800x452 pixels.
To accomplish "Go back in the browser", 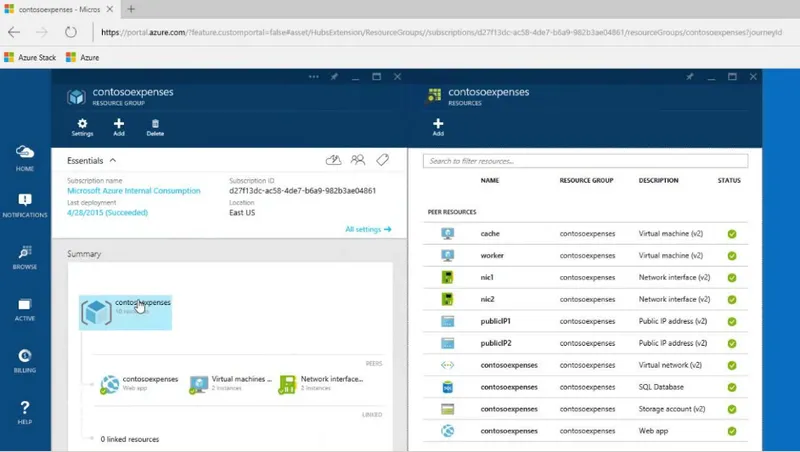I will pyautogui.click(x=14, y=32).
